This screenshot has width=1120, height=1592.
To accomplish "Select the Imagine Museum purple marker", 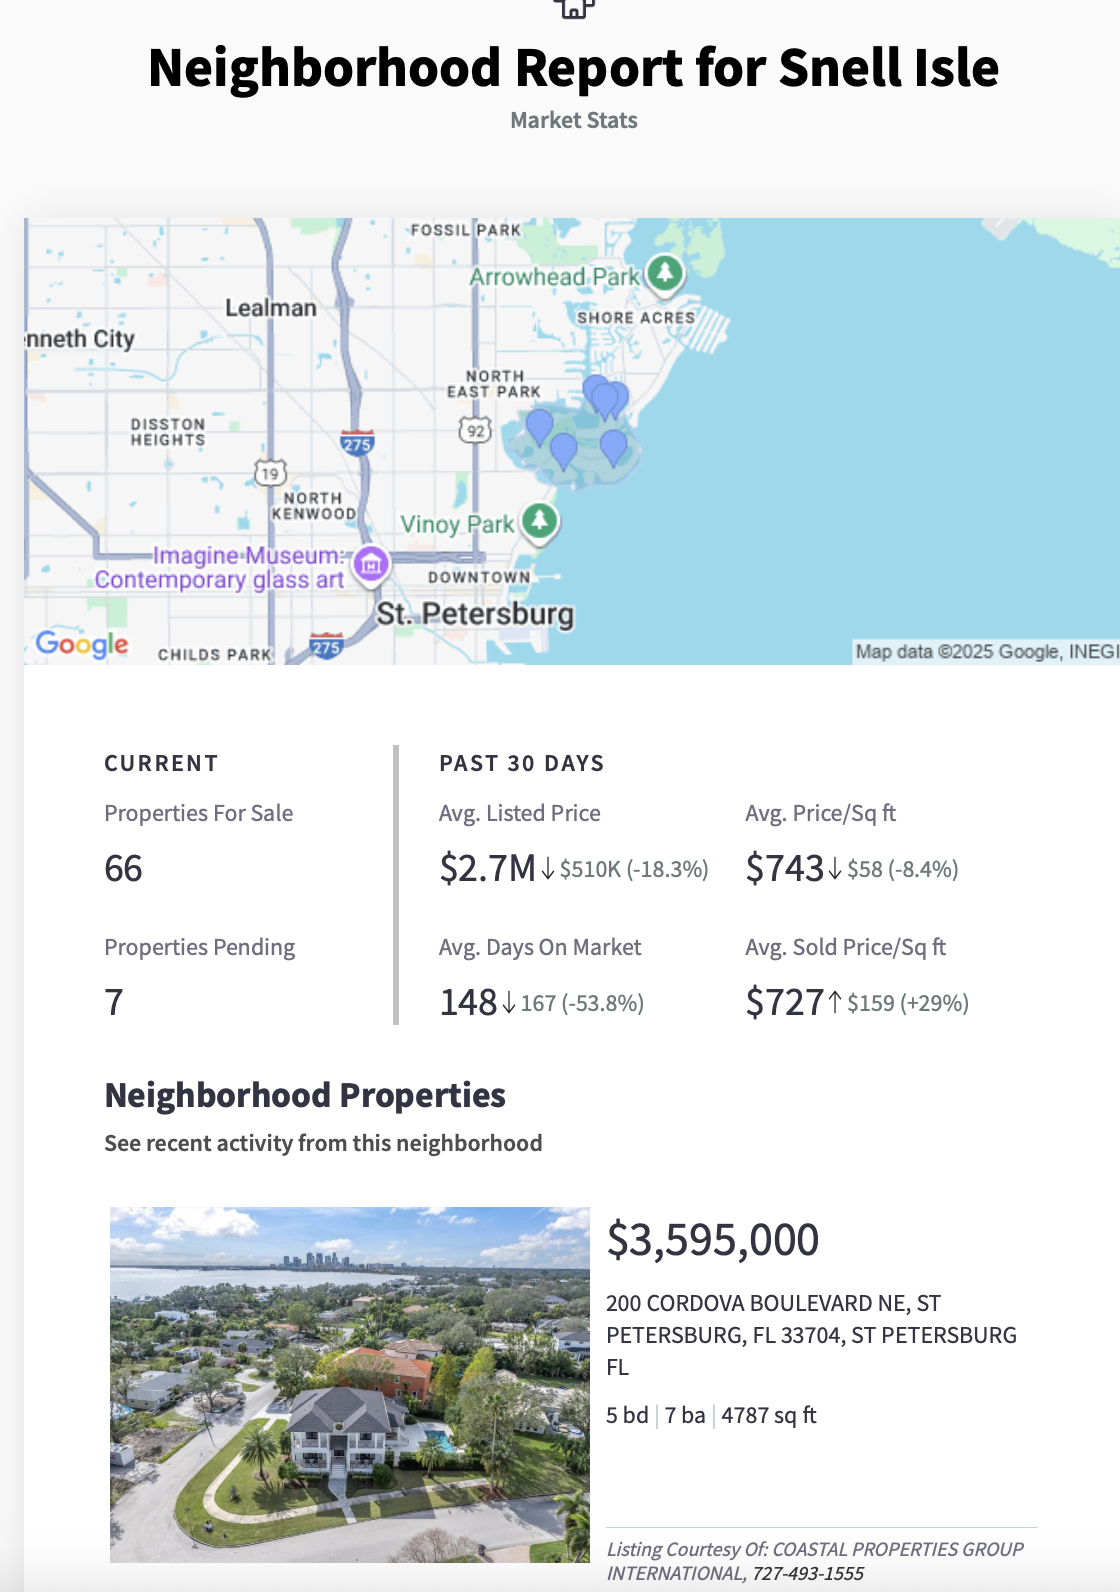I will point(371,564).
